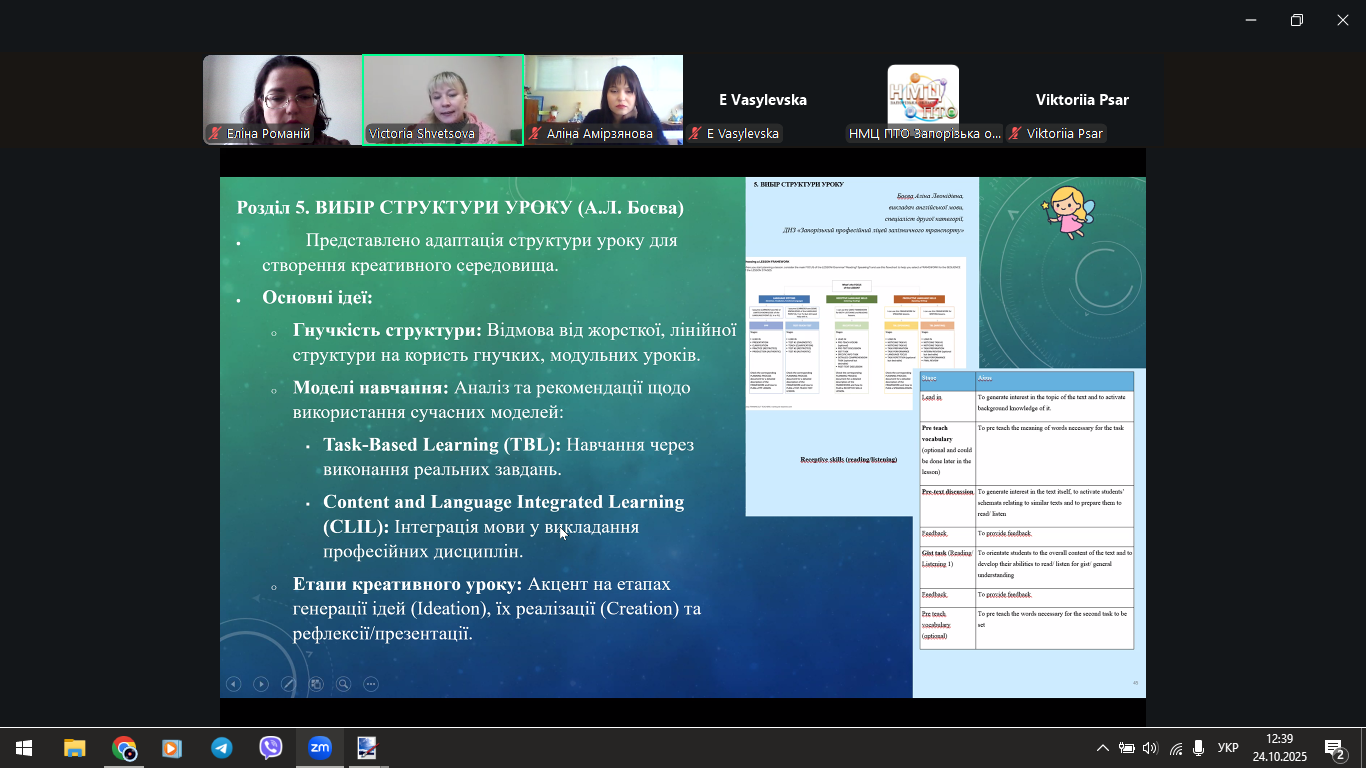Select the НМЦ ПТО Запорізька participant tile
Viewport: 1366px width, 768px height.
tap(923, 100)
